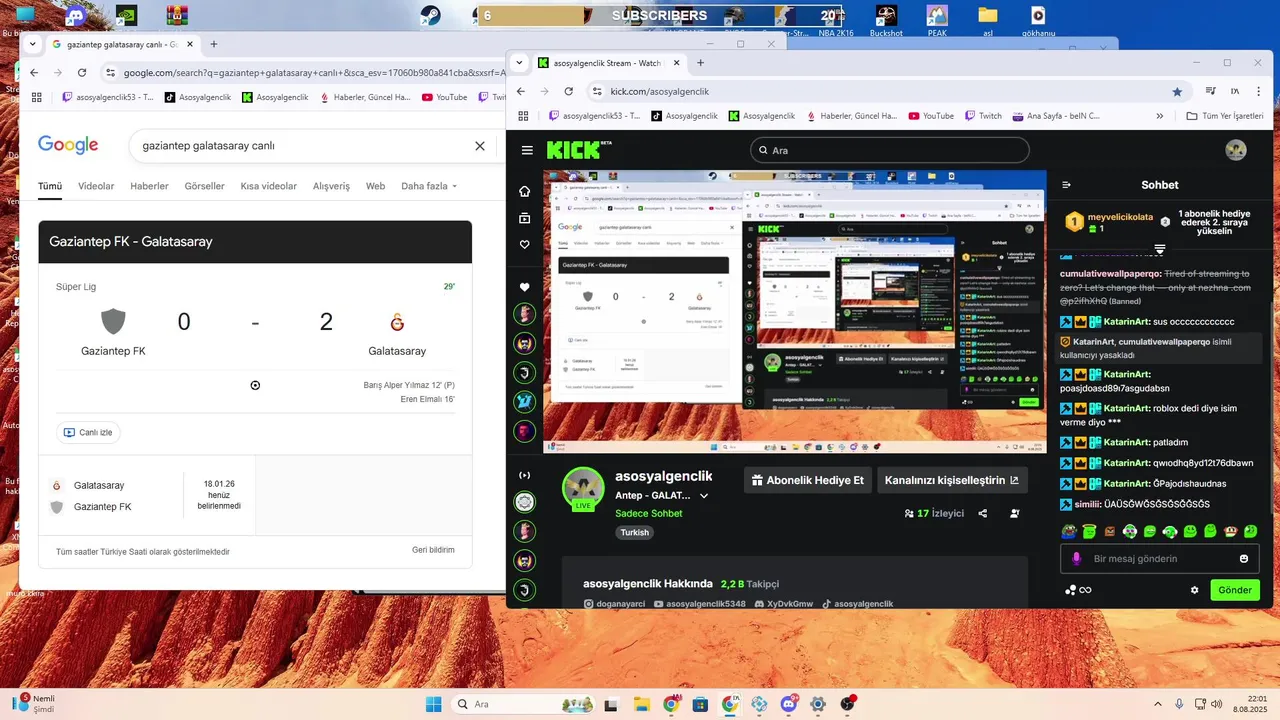Open emoji picker in chat message box

tap(1244, 559)
